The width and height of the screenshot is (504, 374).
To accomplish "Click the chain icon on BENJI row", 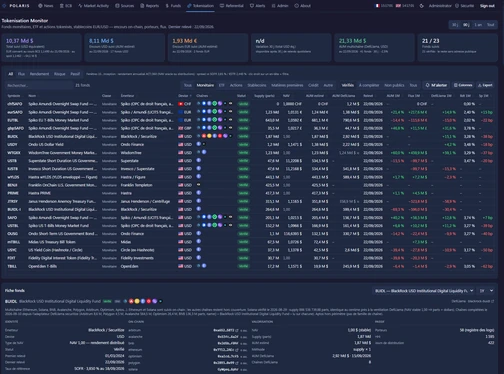I will (x=199, y=185).
